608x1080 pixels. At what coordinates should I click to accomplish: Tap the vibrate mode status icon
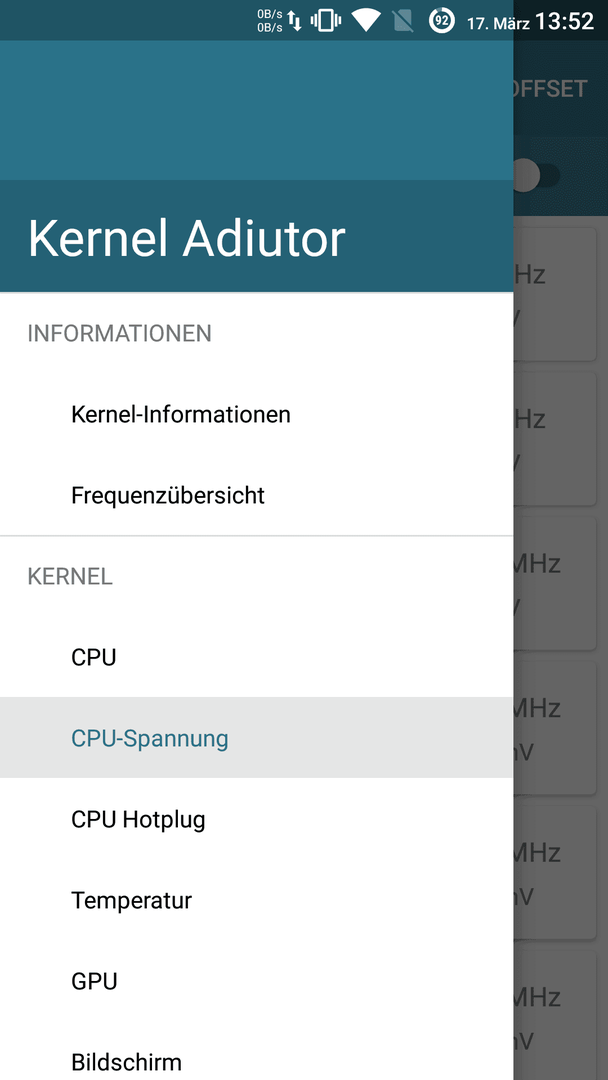click(326, 20)
